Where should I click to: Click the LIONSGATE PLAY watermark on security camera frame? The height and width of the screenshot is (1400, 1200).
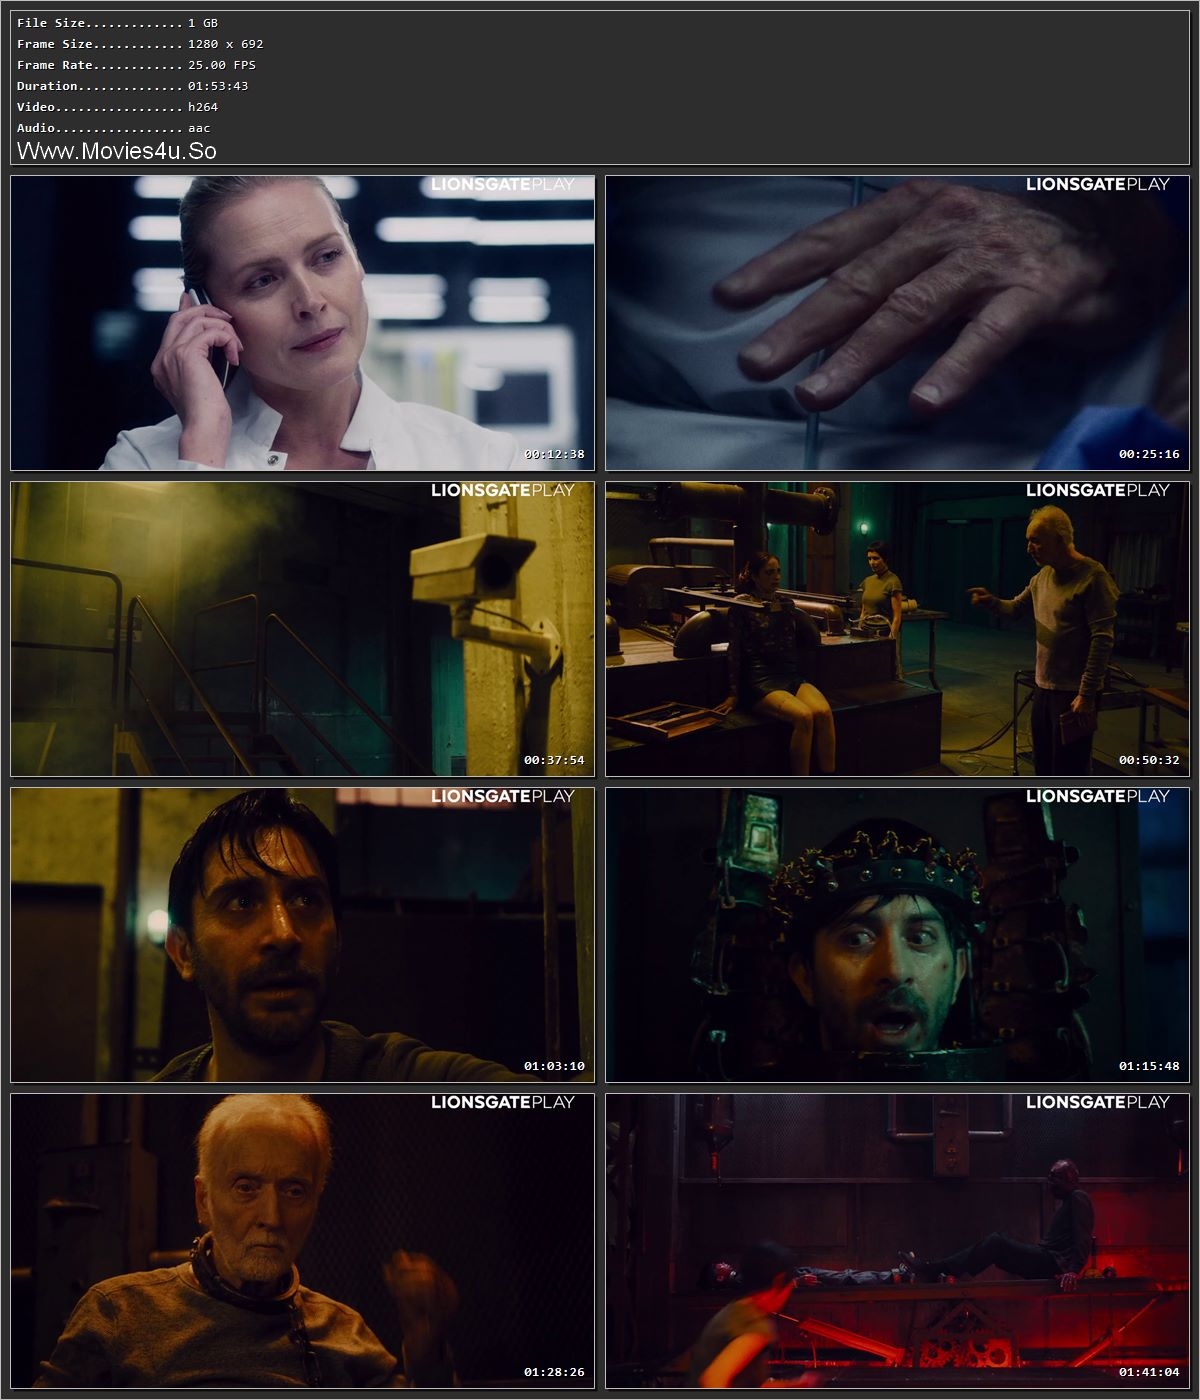click(504, 491)
